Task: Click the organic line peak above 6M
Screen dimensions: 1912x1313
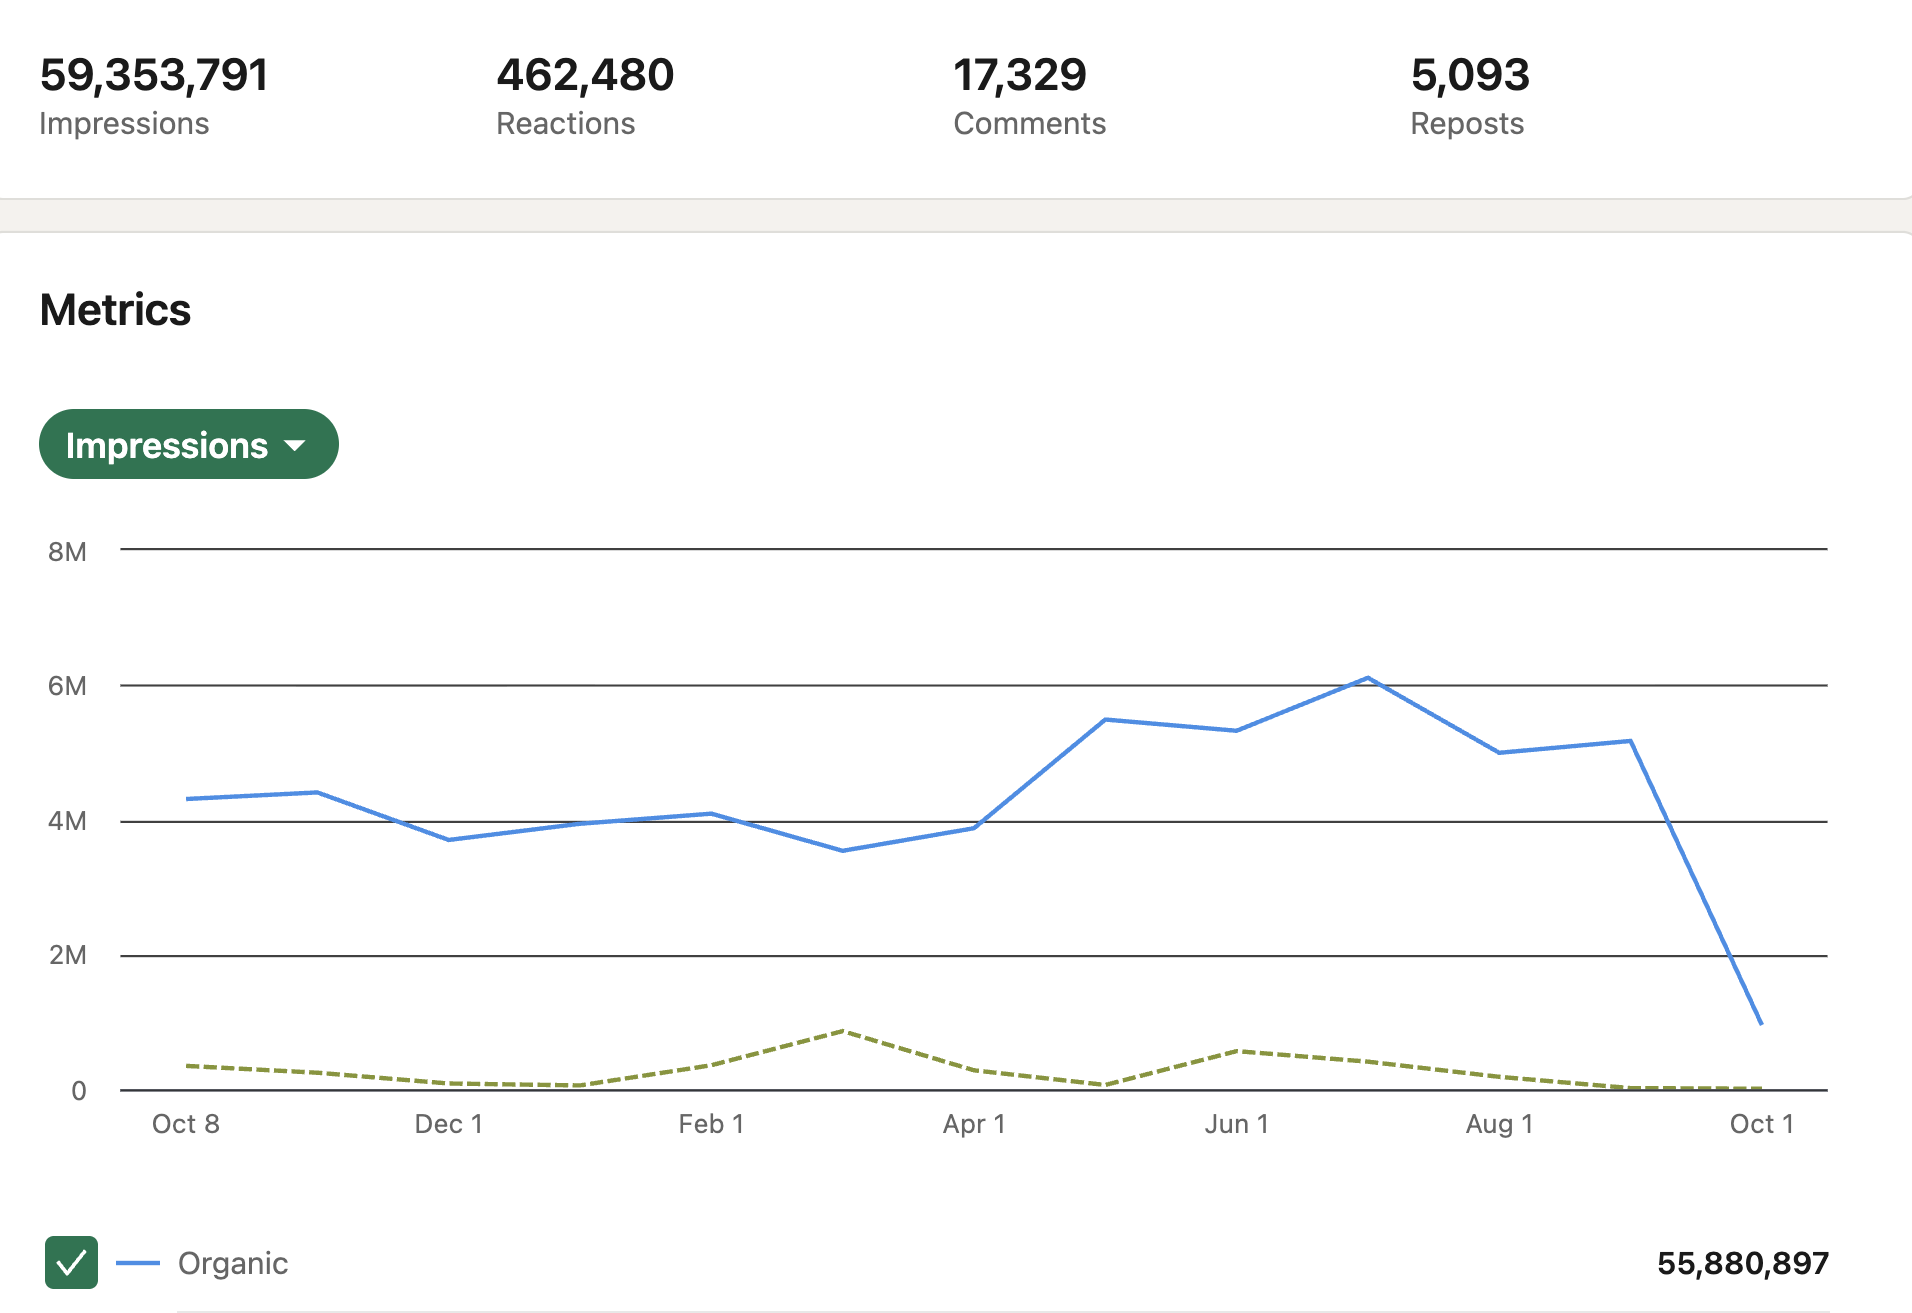Action: (x=1368, y=678)
